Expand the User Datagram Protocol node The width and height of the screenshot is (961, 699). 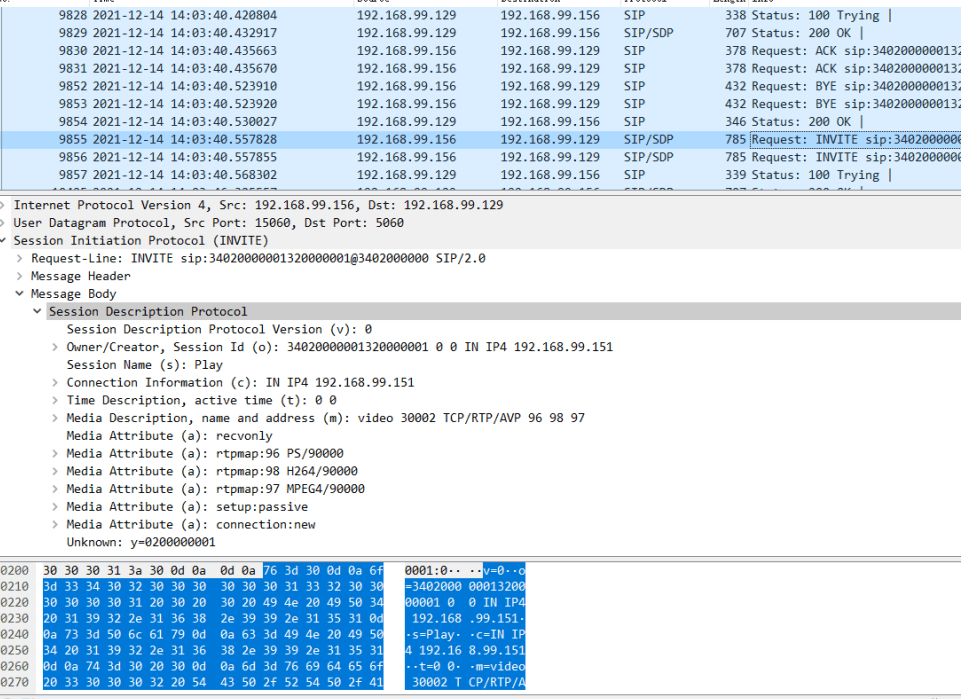(x=4, y=223)
